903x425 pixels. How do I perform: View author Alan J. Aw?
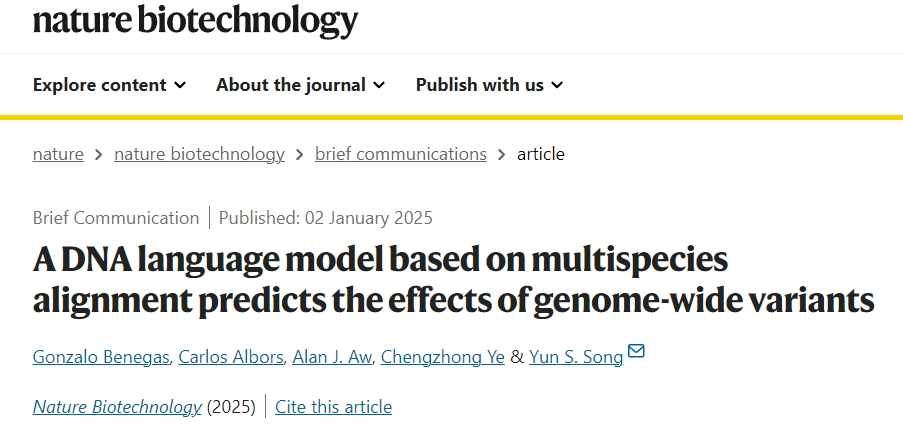[x=332, y=357]
